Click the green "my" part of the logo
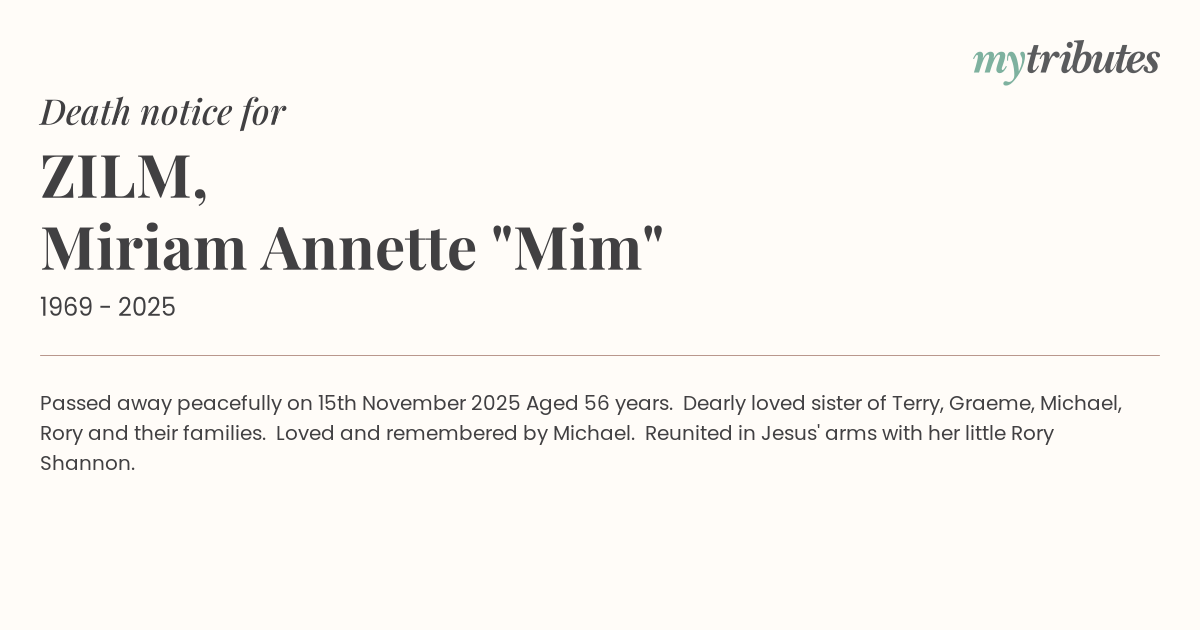This screenshot has height=630, width=1200. [998, 62]
